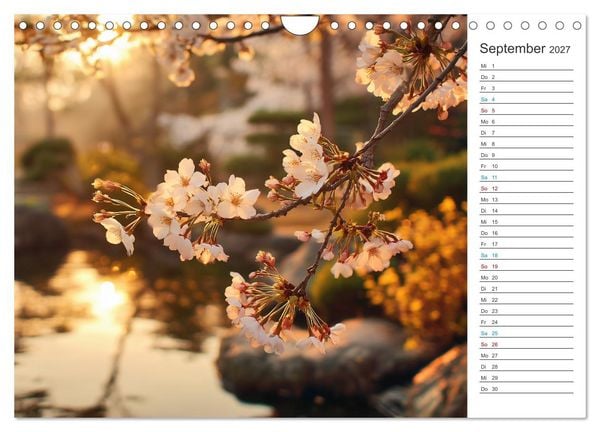
Task: Pick Sunday 'So 12' entry
Action: click(x=527, y=188)
